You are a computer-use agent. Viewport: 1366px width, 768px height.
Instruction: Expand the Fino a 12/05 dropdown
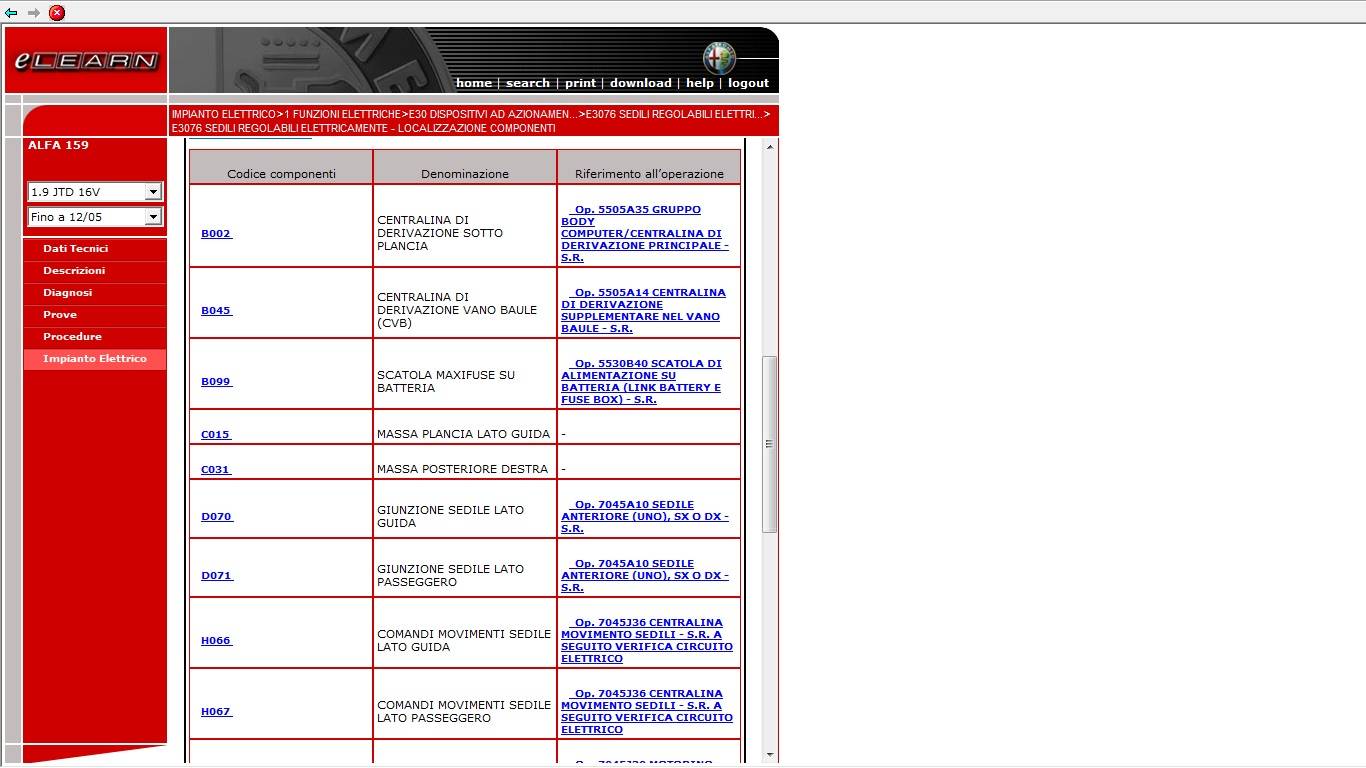tap(95, 216)
